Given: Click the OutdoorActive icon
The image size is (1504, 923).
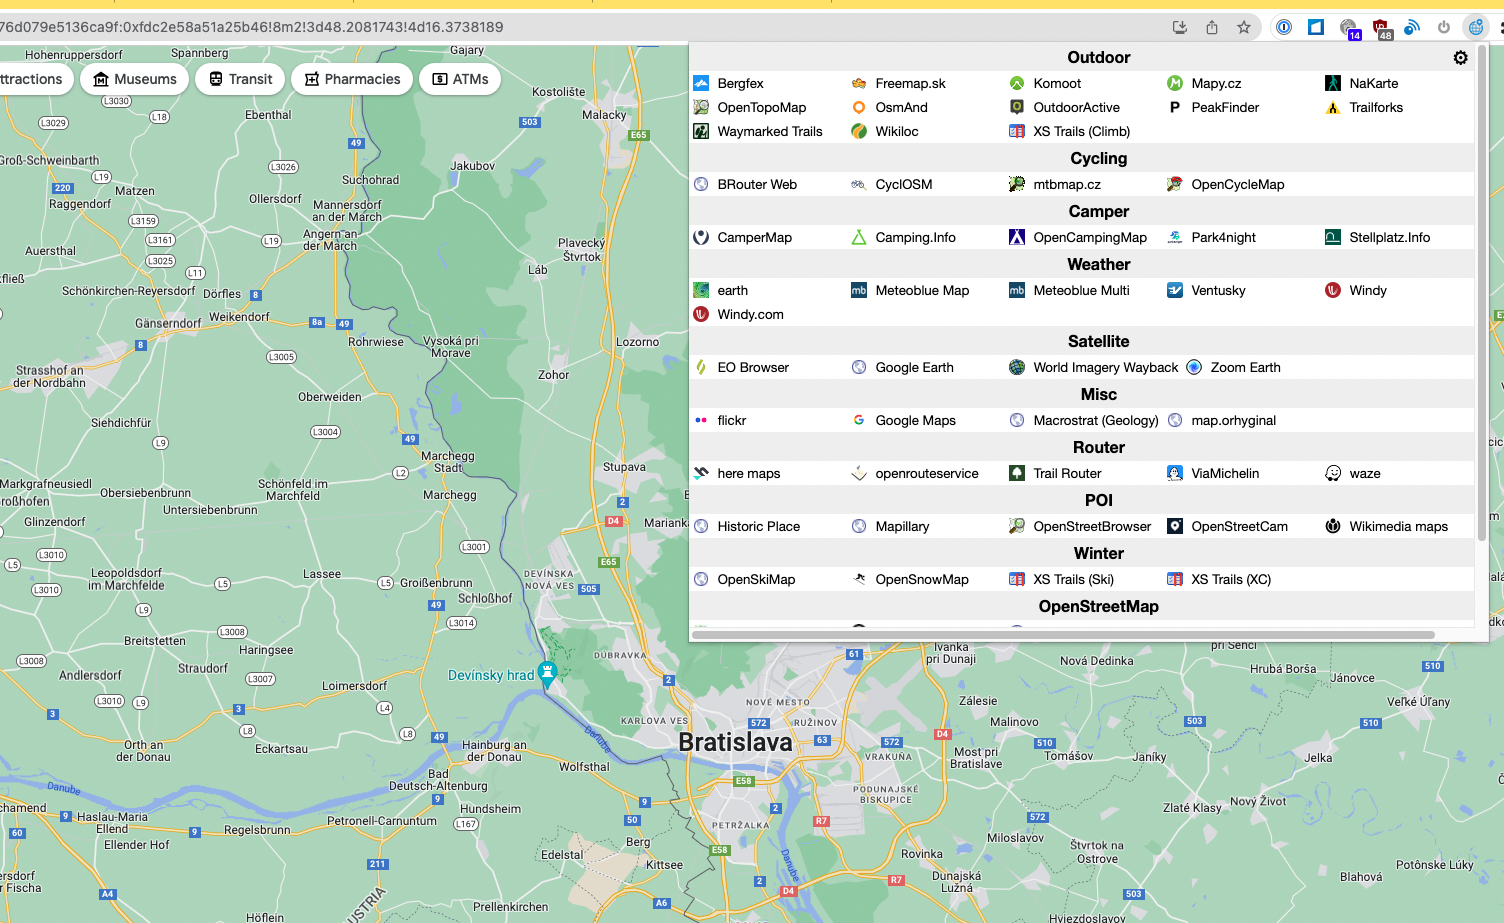Looking at the screenshot, I should [x=1017, y=107].
